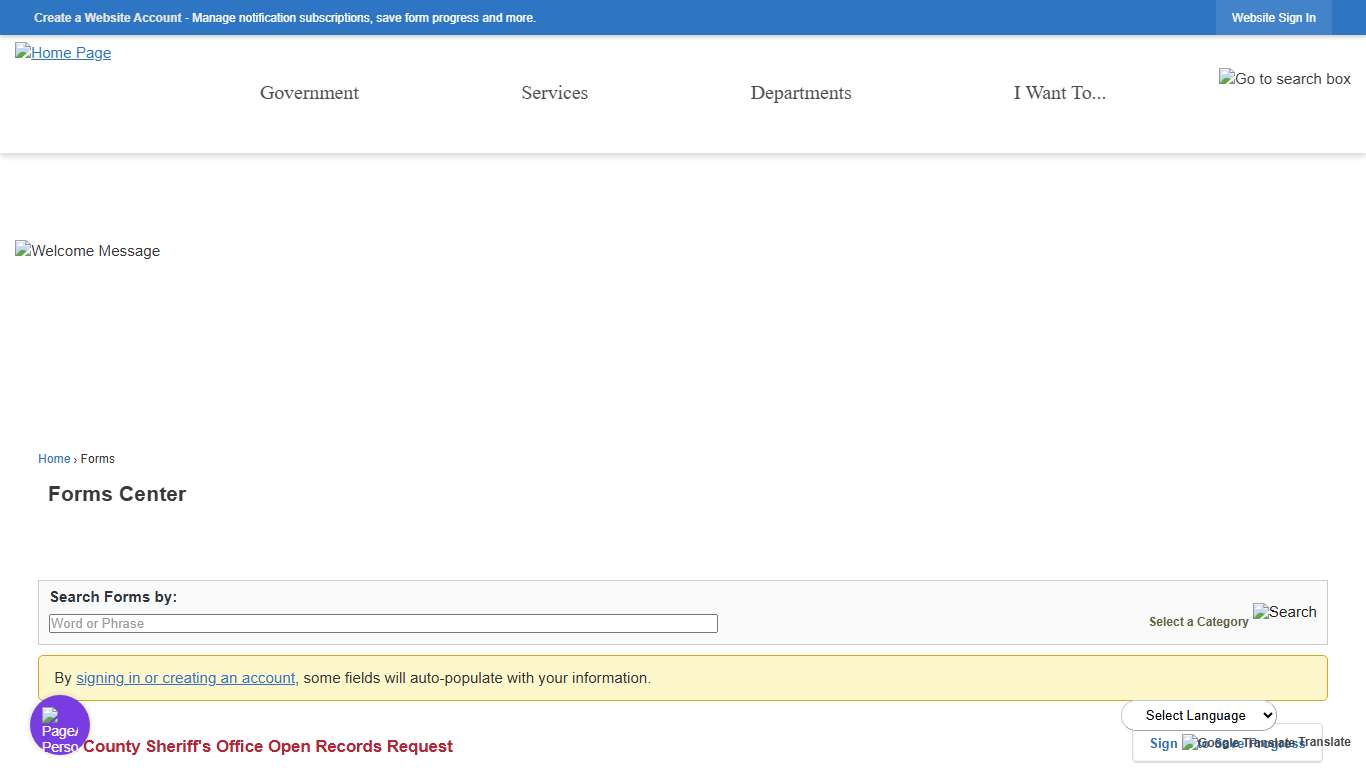
Task: Click the Welcome Message banner image
Action: coord(87,251)
